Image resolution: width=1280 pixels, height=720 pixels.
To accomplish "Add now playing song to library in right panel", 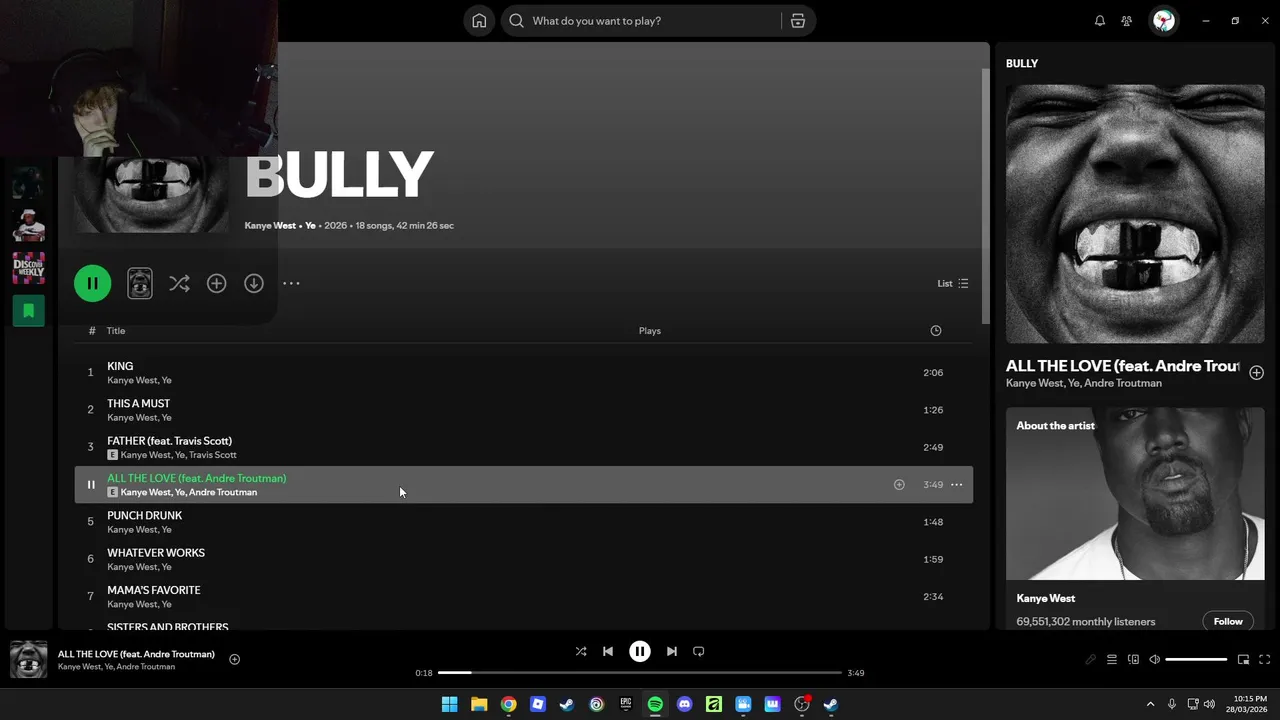I will [1256, 373].
